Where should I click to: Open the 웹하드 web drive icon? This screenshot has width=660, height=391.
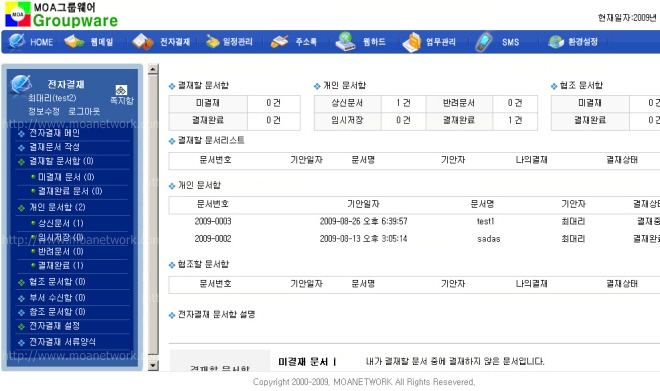[345, 42]
